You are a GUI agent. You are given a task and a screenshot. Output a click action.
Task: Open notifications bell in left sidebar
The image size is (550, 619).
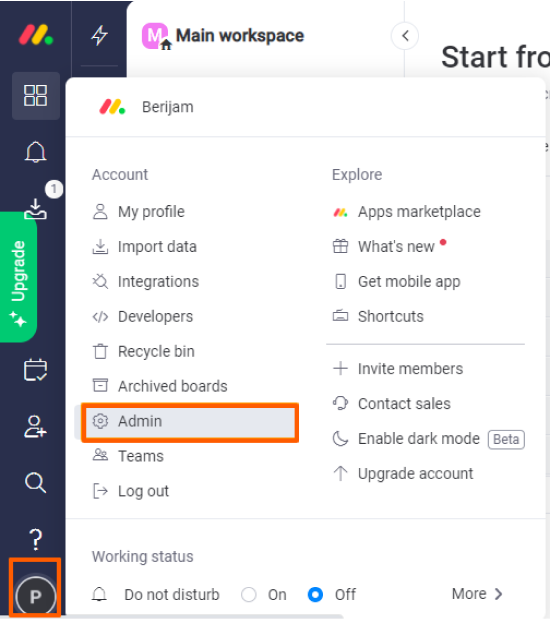click(x=36, y=152)
